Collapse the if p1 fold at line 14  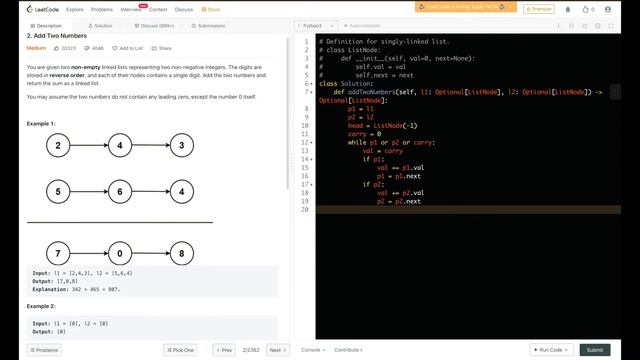(x=311, y=159)
